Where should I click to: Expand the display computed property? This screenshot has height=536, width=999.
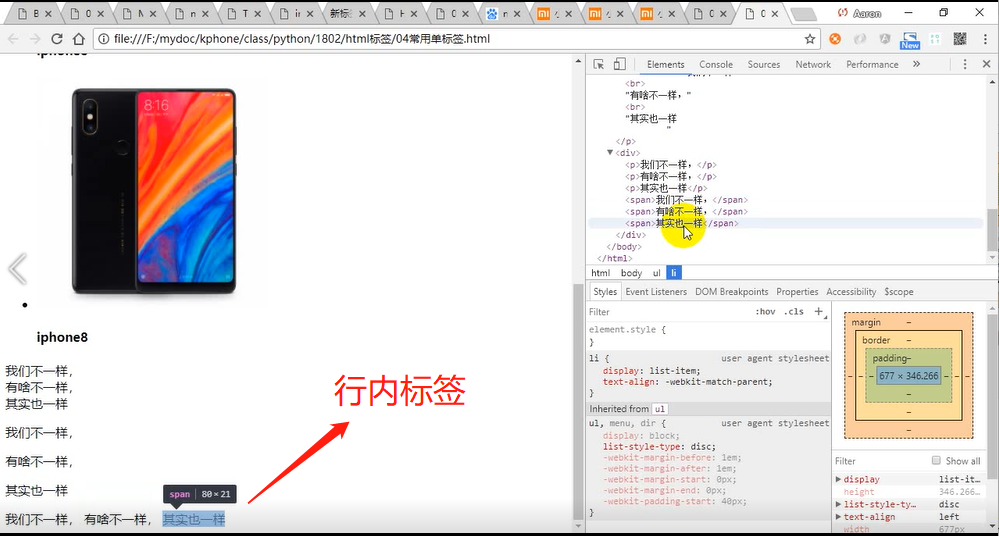click(x=838, y=479)
